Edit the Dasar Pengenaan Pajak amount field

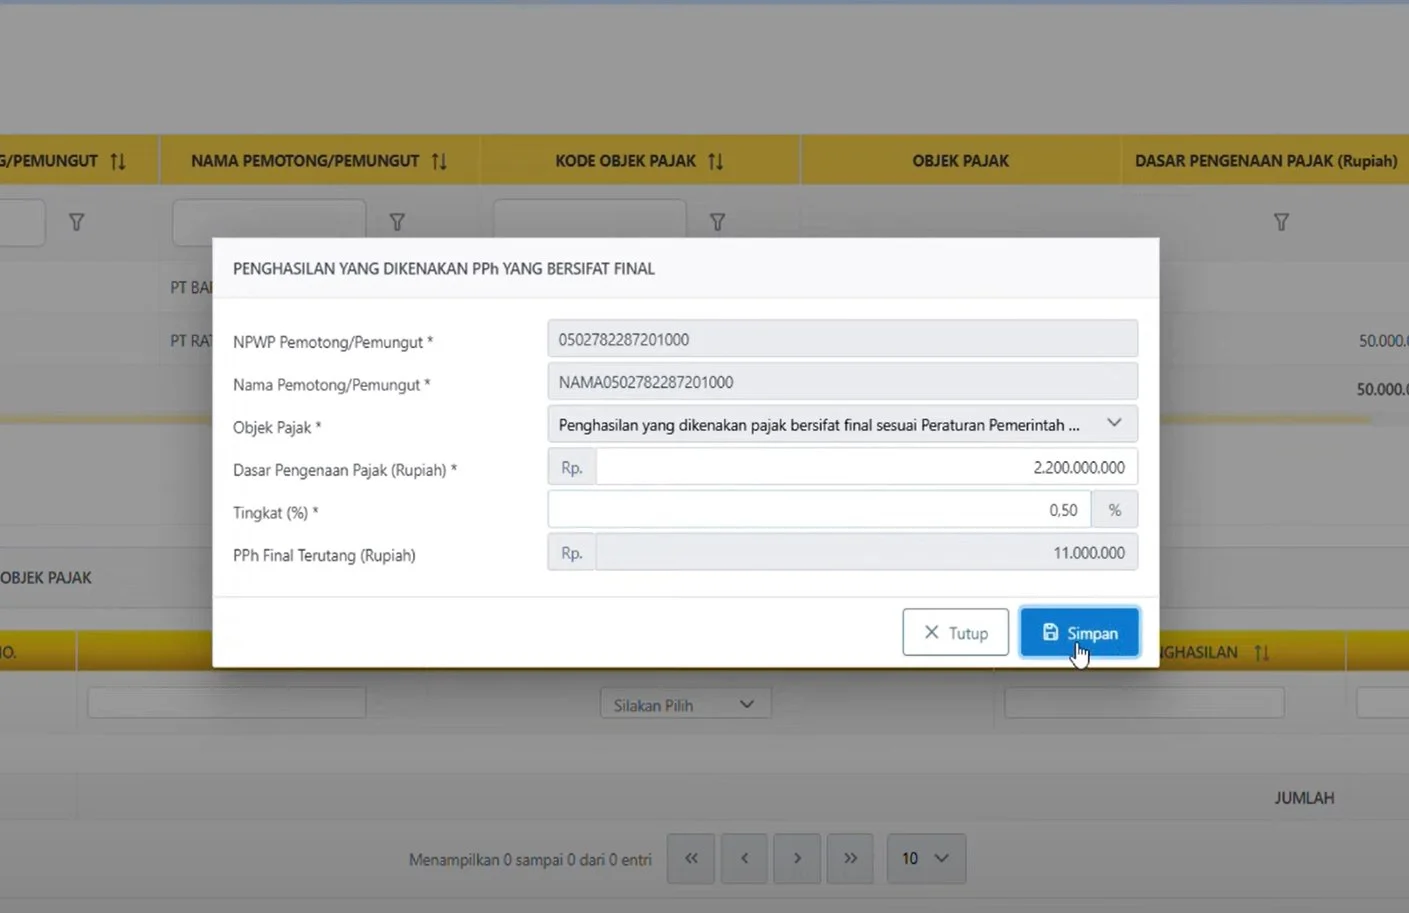pyautogui.click(x=865, y=468)
